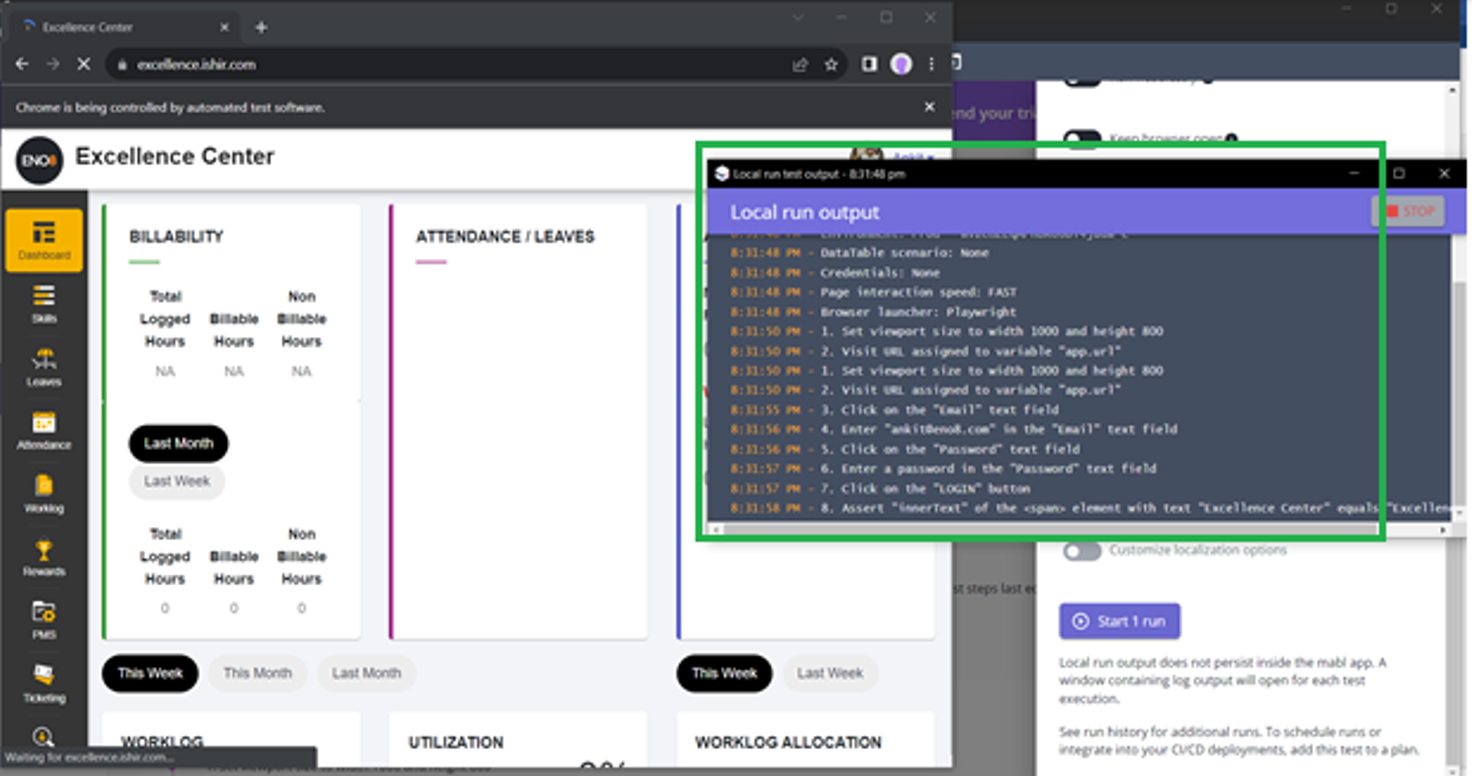The image size is (1472, 776).
Task: Select Last Month under Billability
Action: coord(178,443)
